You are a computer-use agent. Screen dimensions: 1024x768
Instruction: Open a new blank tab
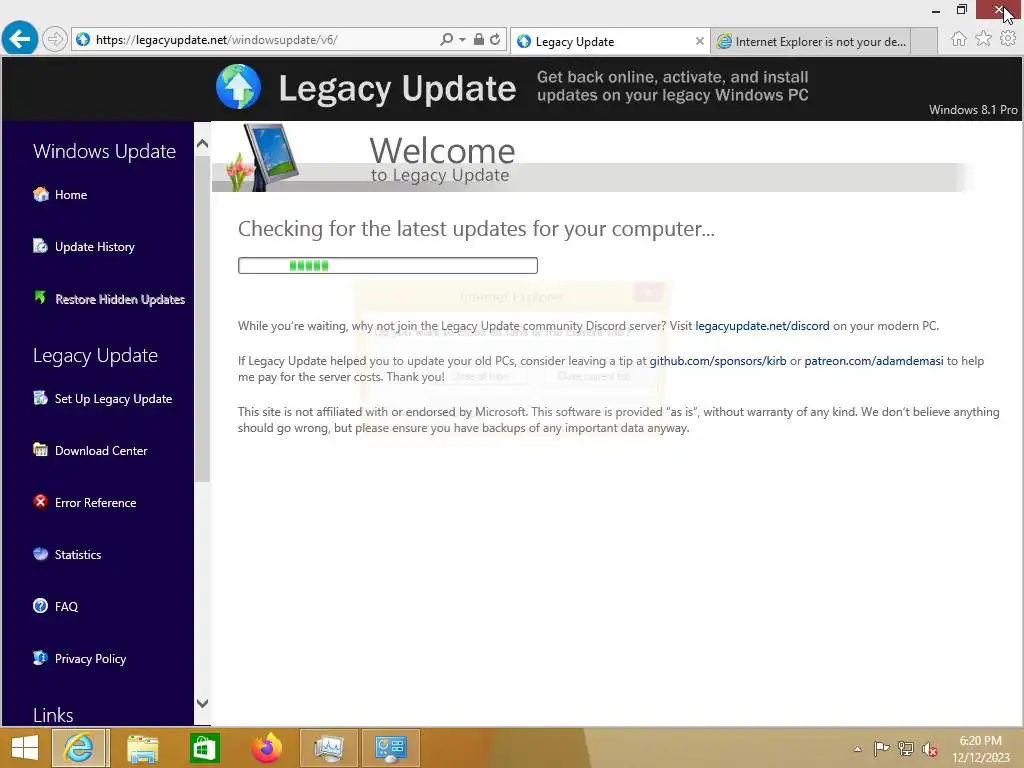[924, 42]
